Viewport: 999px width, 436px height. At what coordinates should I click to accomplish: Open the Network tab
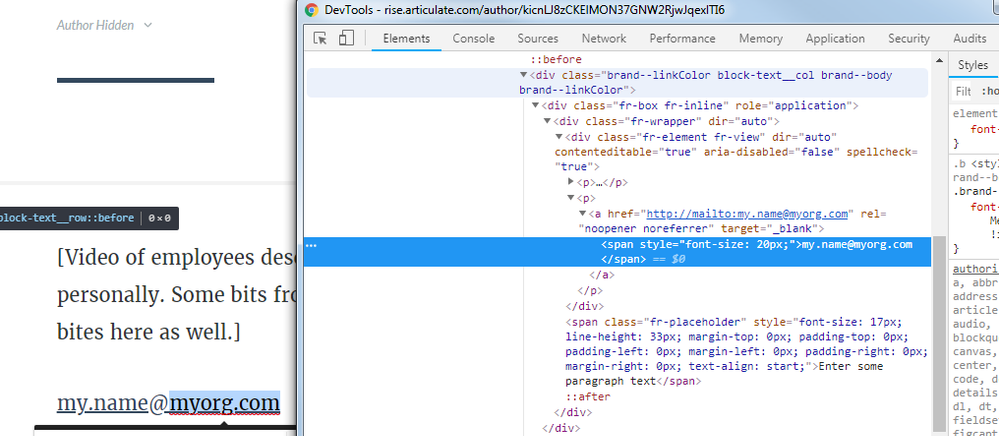pos(604,38)
